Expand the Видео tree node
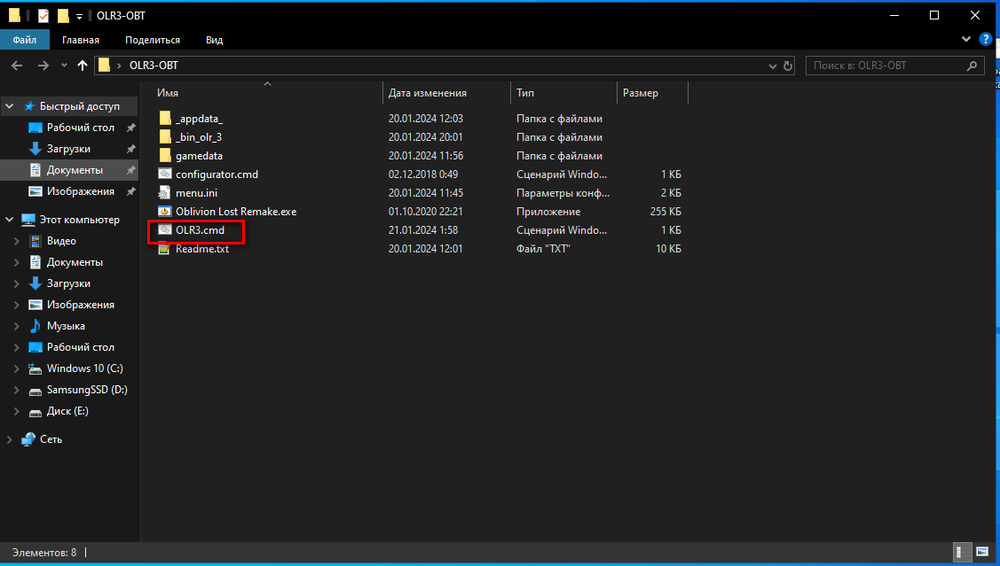This screenshot has width=1000, height=566. point(15,241)
